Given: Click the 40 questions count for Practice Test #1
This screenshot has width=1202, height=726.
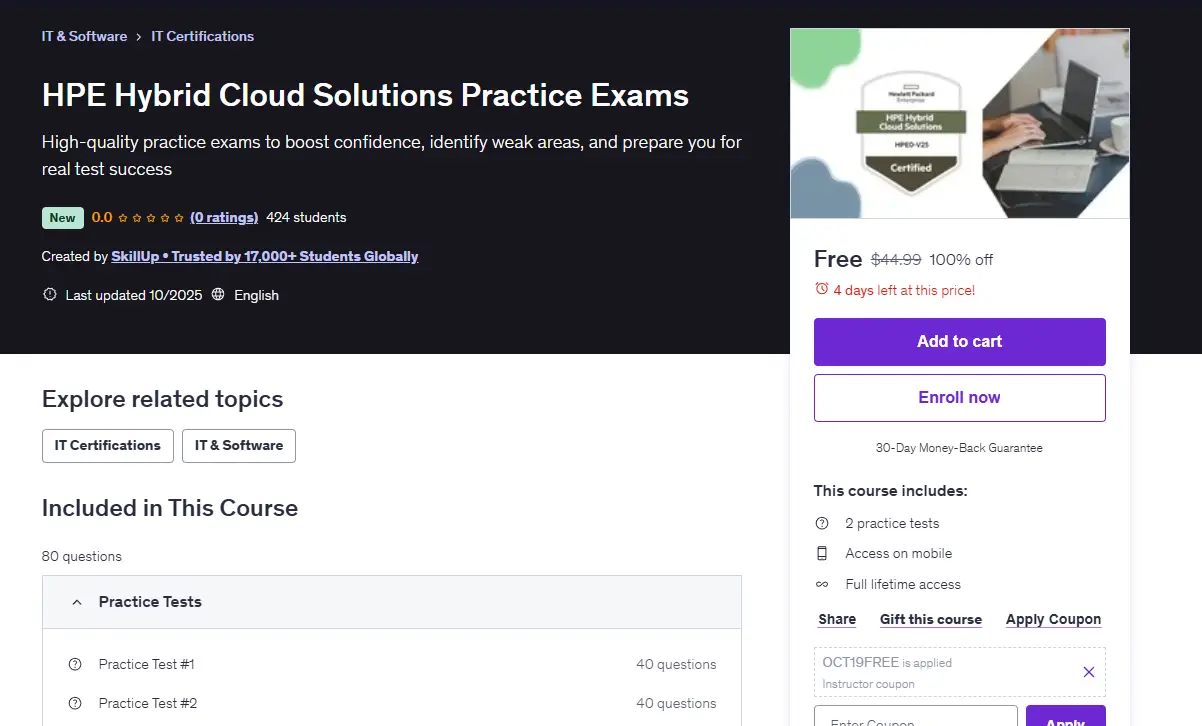Looking at the screenshot, I should point(676,664).
